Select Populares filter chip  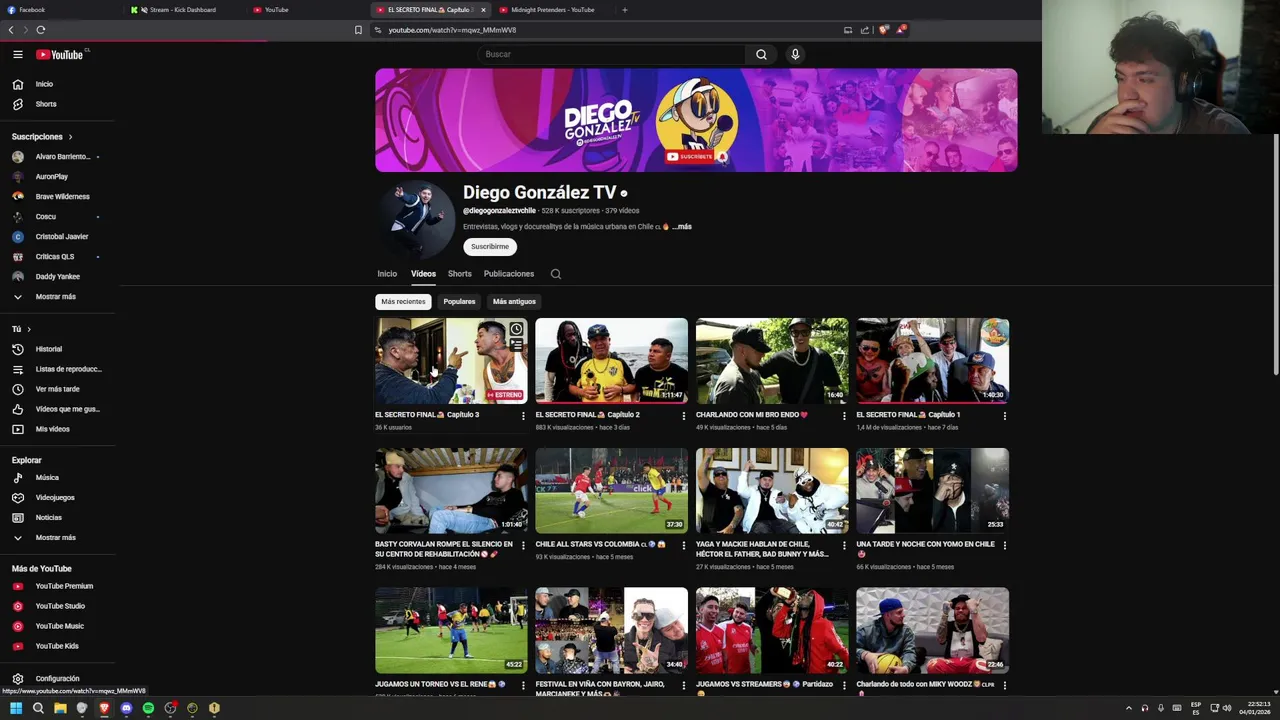[x=460, y=301]
